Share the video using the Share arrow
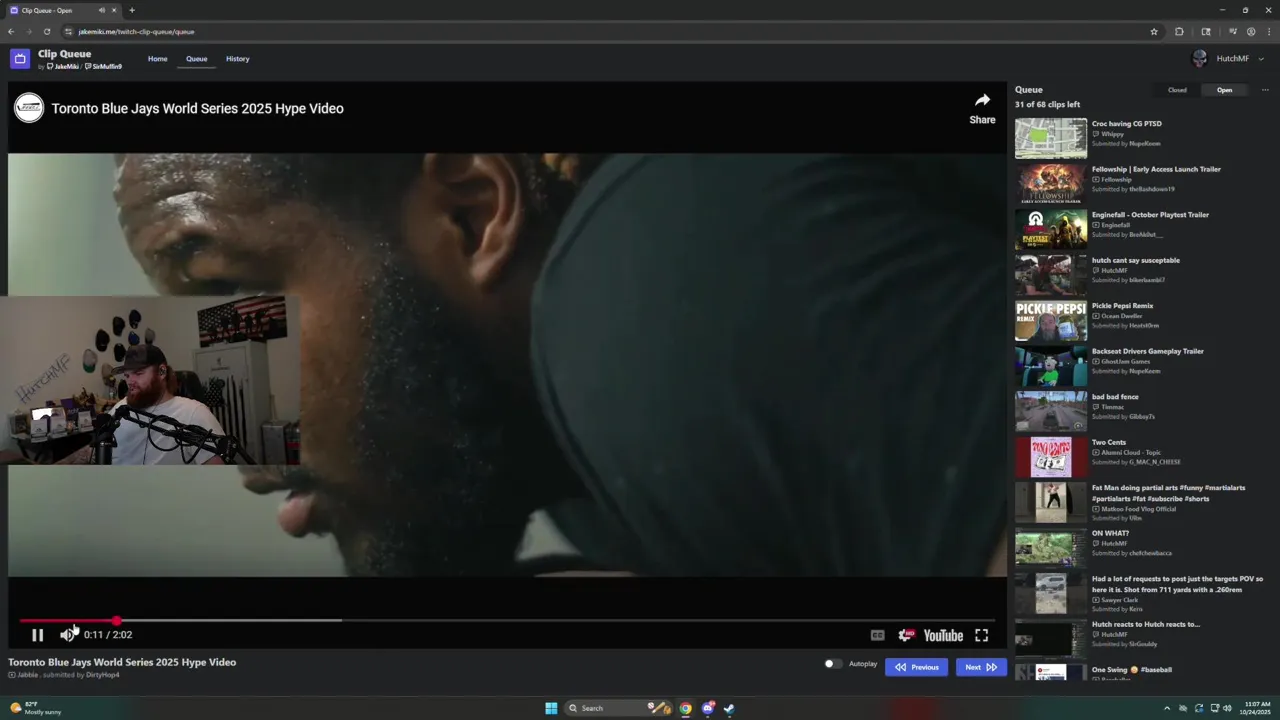 982,108
